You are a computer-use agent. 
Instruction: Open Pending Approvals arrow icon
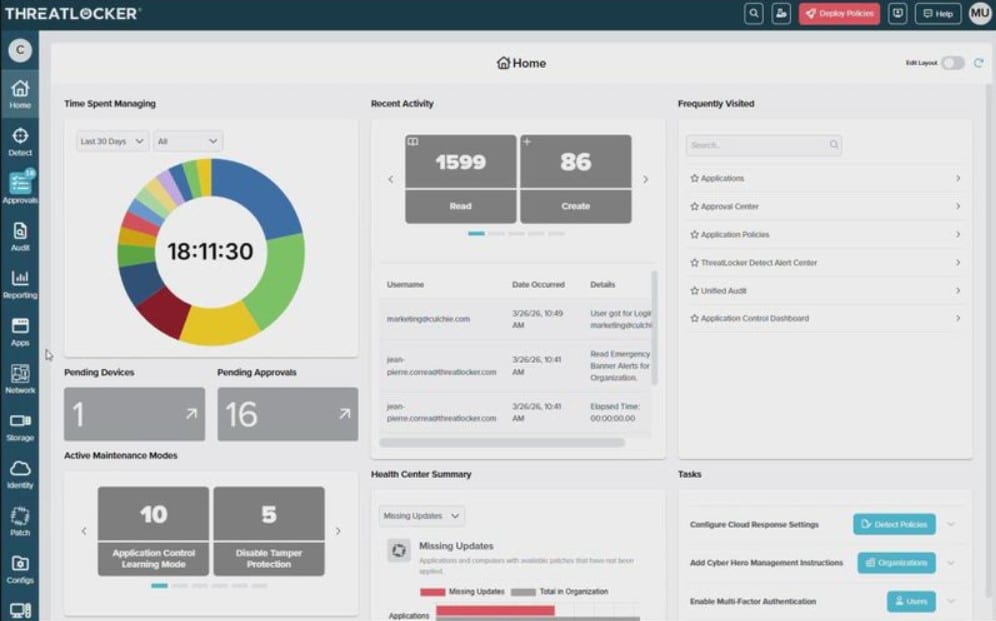click(344, 414)
